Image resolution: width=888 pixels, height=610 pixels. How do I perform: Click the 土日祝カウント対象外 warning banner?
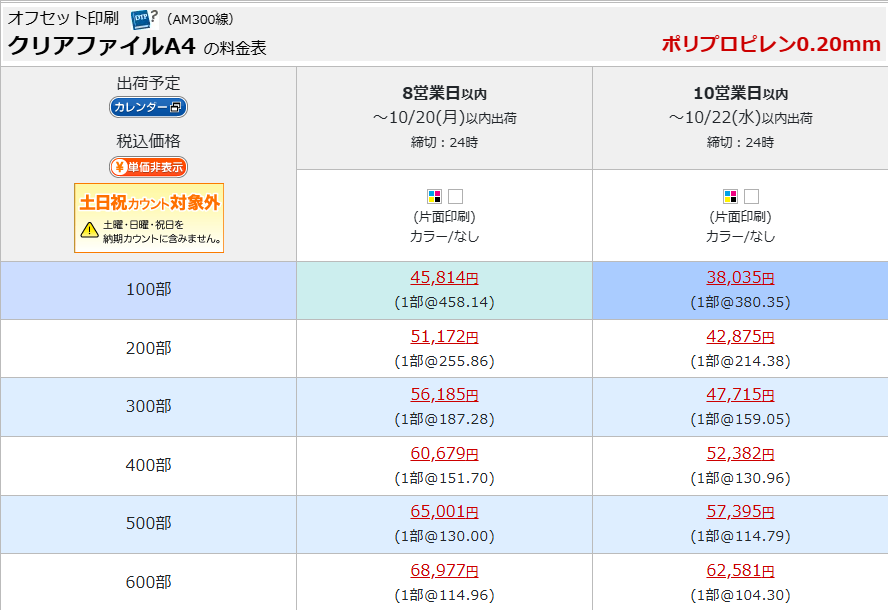pyautogui.click(x=149, y=217)
